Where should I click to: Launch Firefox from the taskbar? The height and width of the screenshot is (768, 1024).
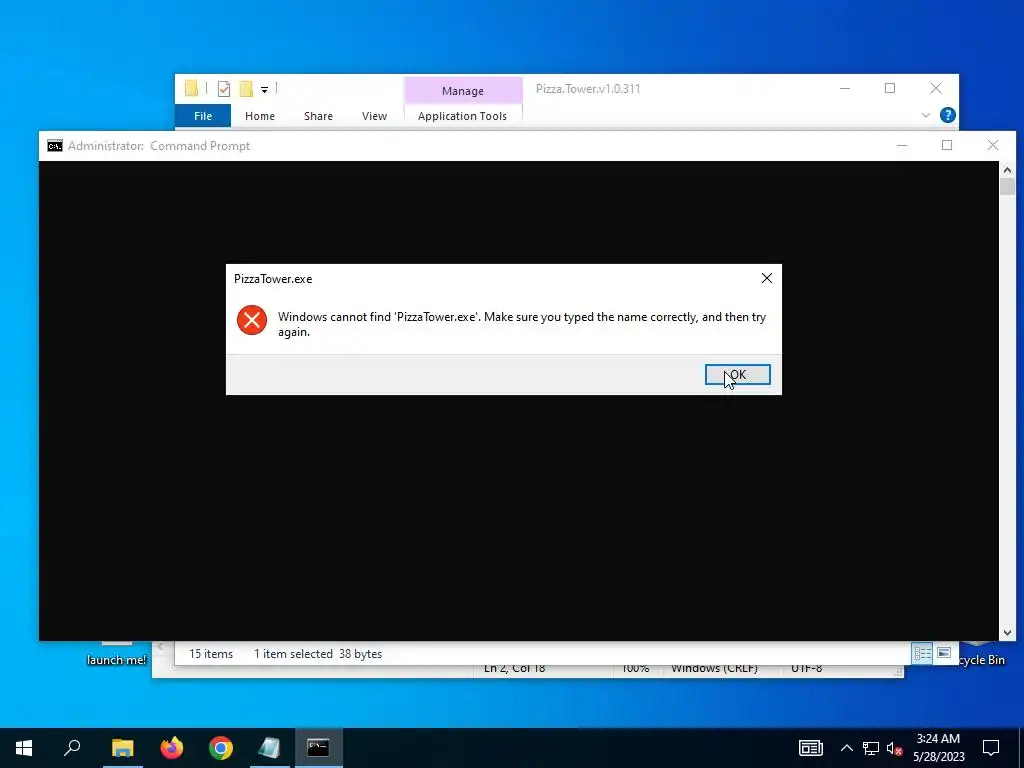click(172, 748)
